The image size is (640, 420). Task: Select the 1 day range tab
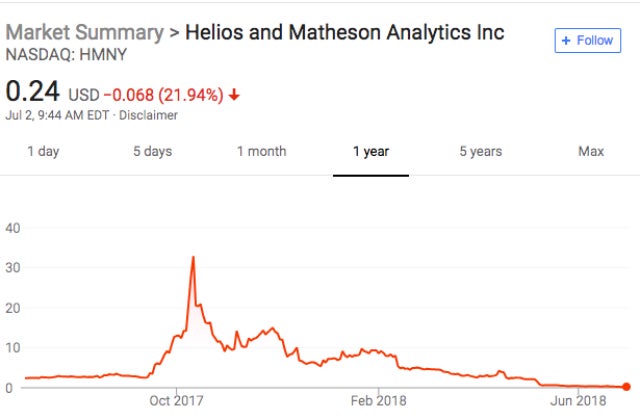(42, 152)
